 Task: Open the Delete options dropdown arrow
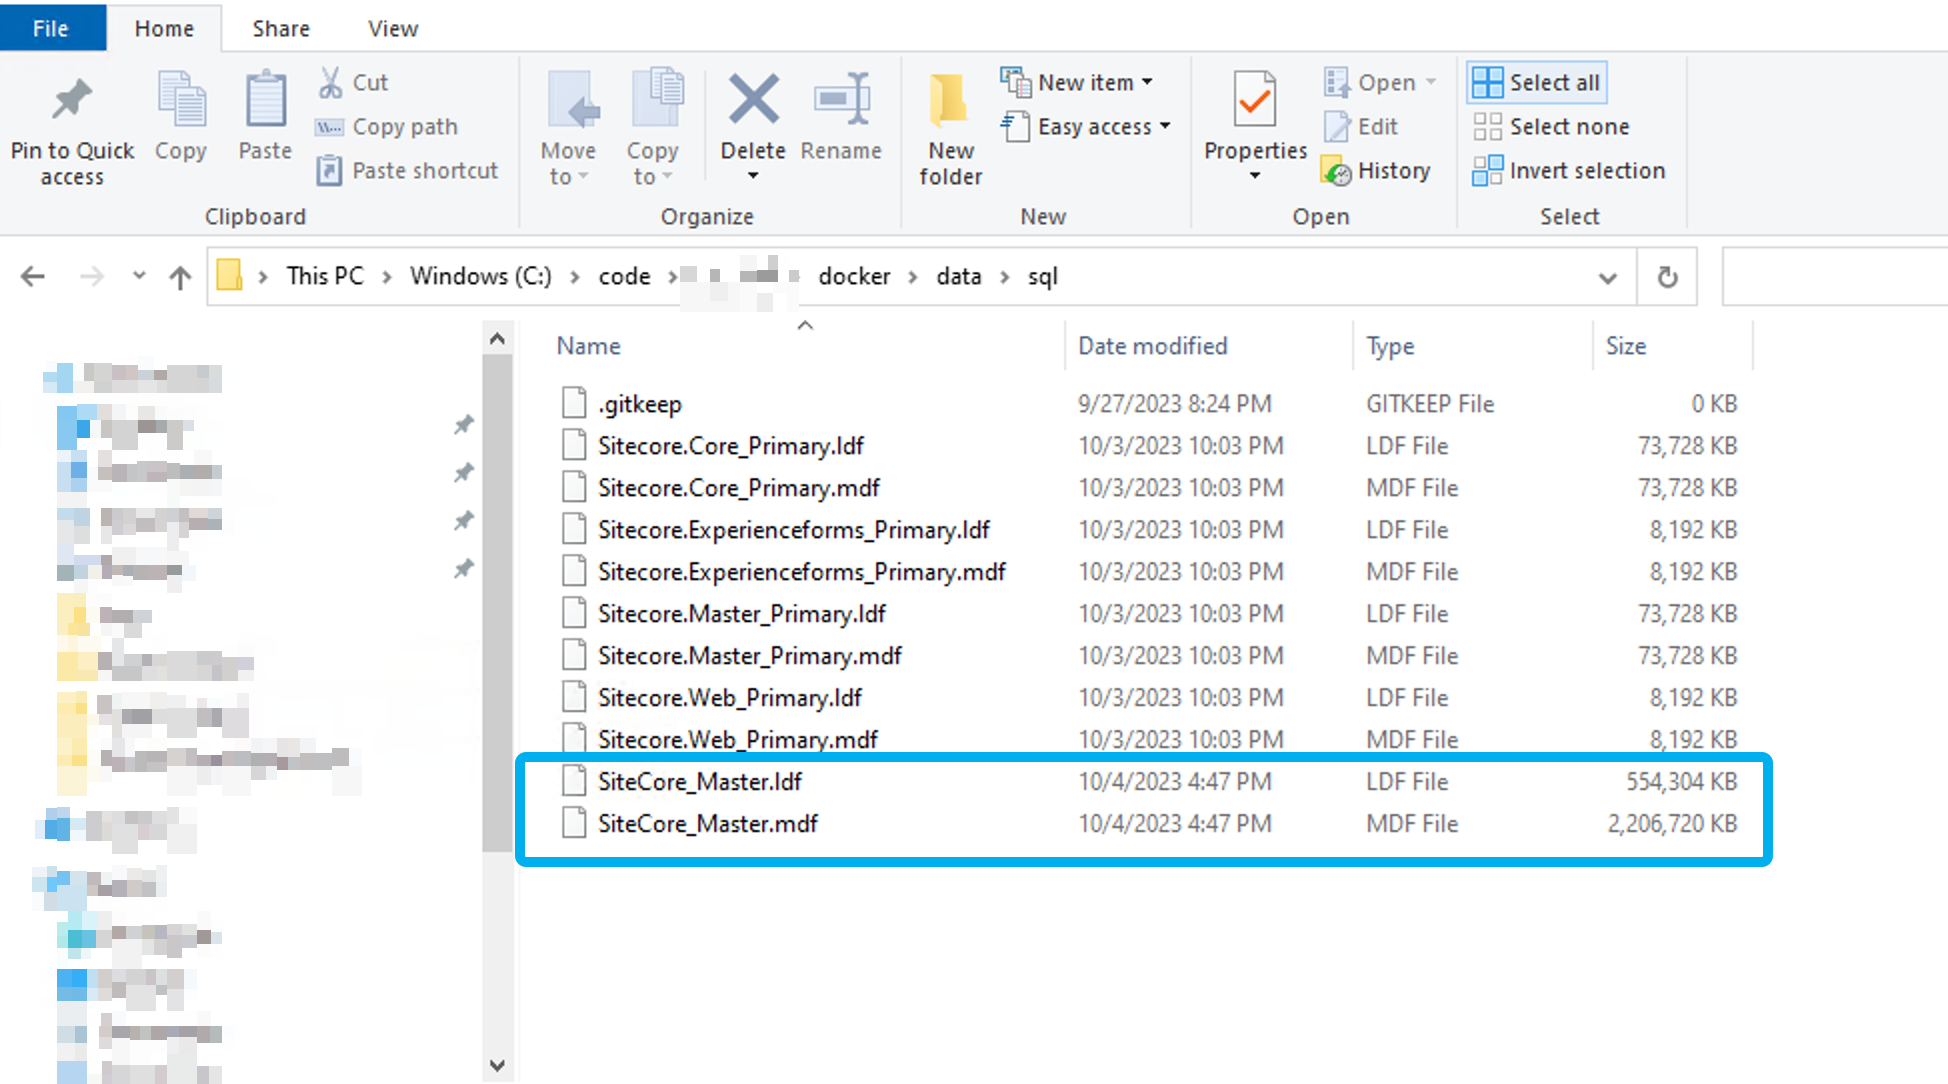(x=753, y=176)
